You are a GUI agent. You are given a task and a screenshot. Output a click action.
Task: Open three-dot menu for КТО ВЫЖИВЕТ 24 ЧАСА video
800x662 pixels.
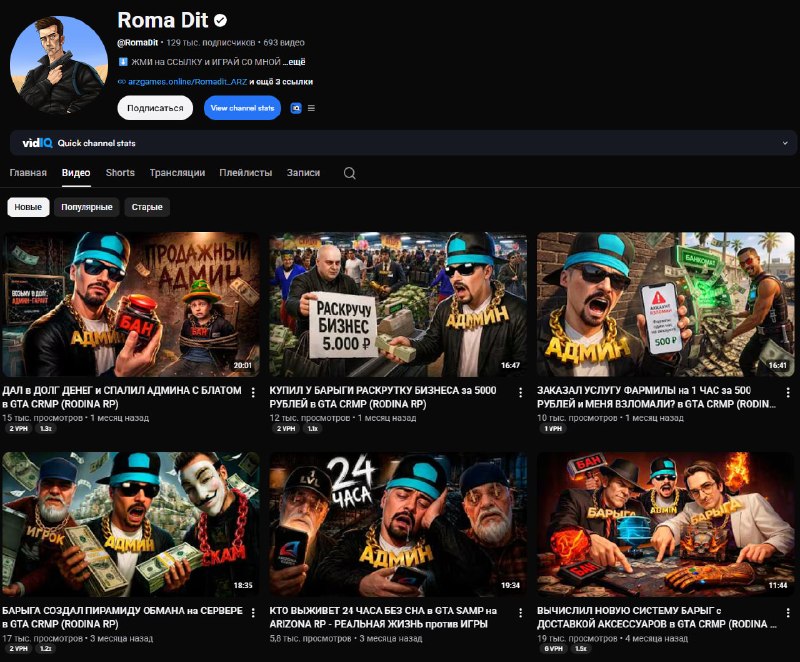tap(520, 613)
